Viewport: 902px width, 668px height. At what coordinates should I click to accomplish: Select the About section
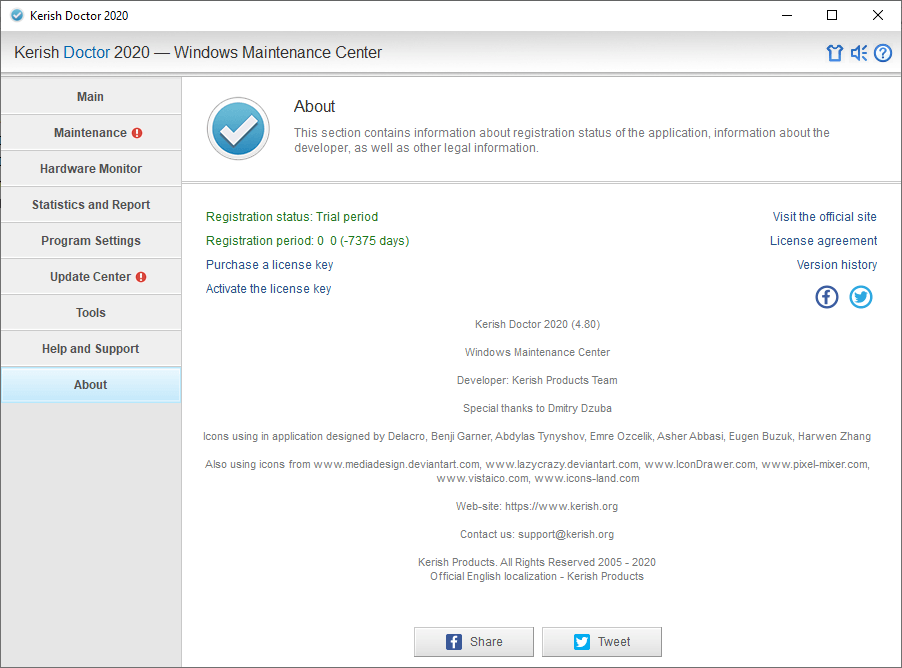pos(91,384)
